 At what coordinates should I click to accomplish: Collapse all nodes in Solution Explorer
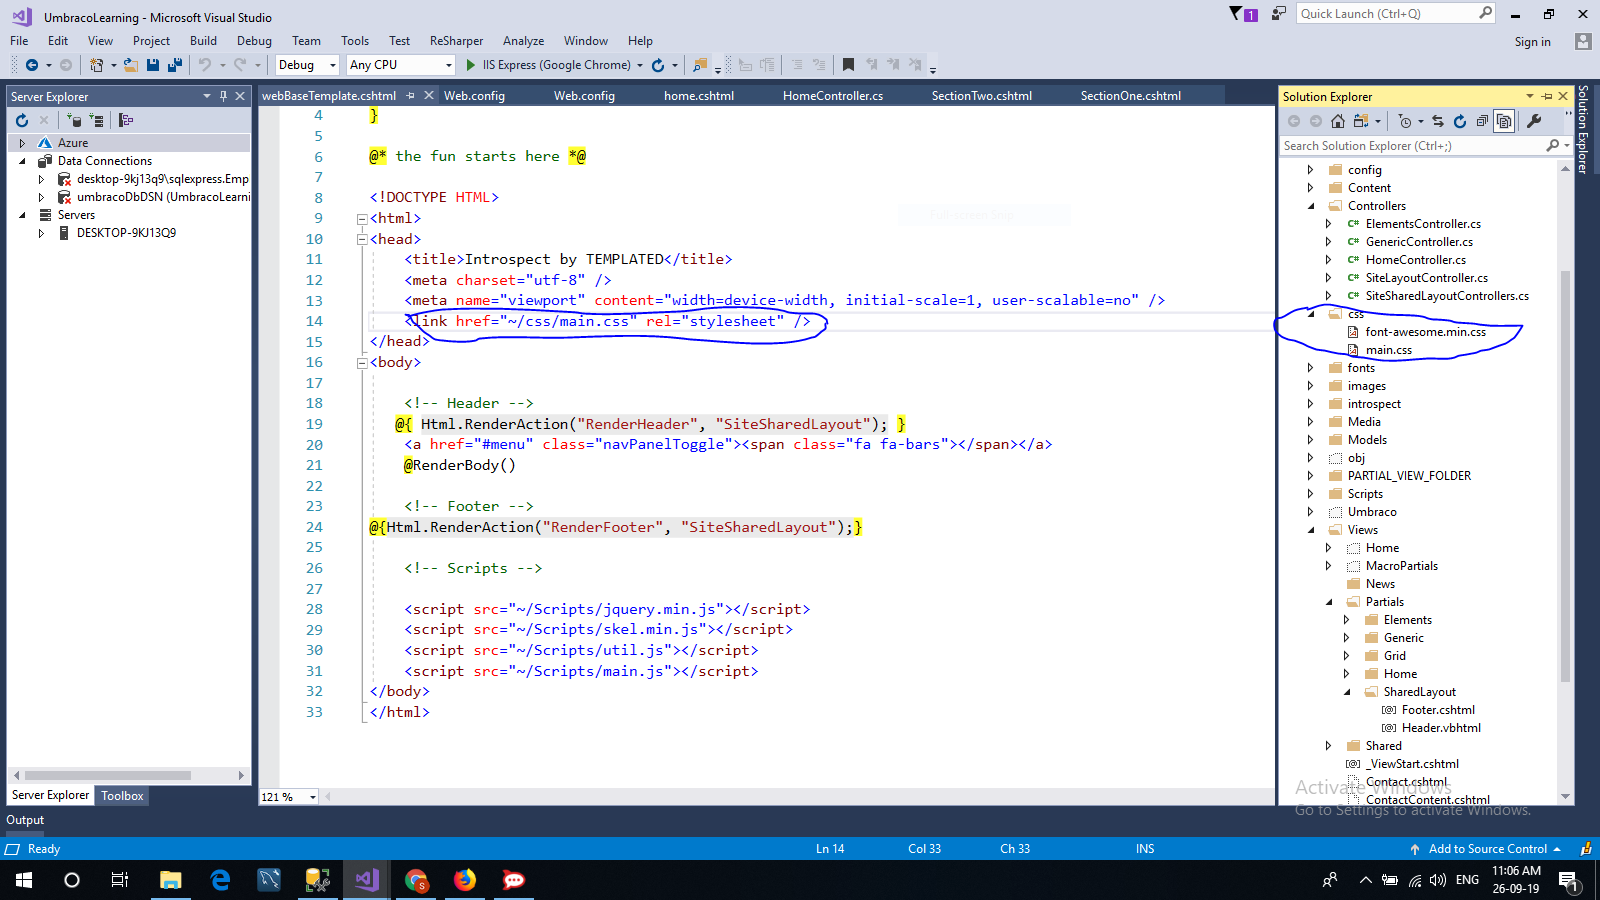tap(1482, 121)
